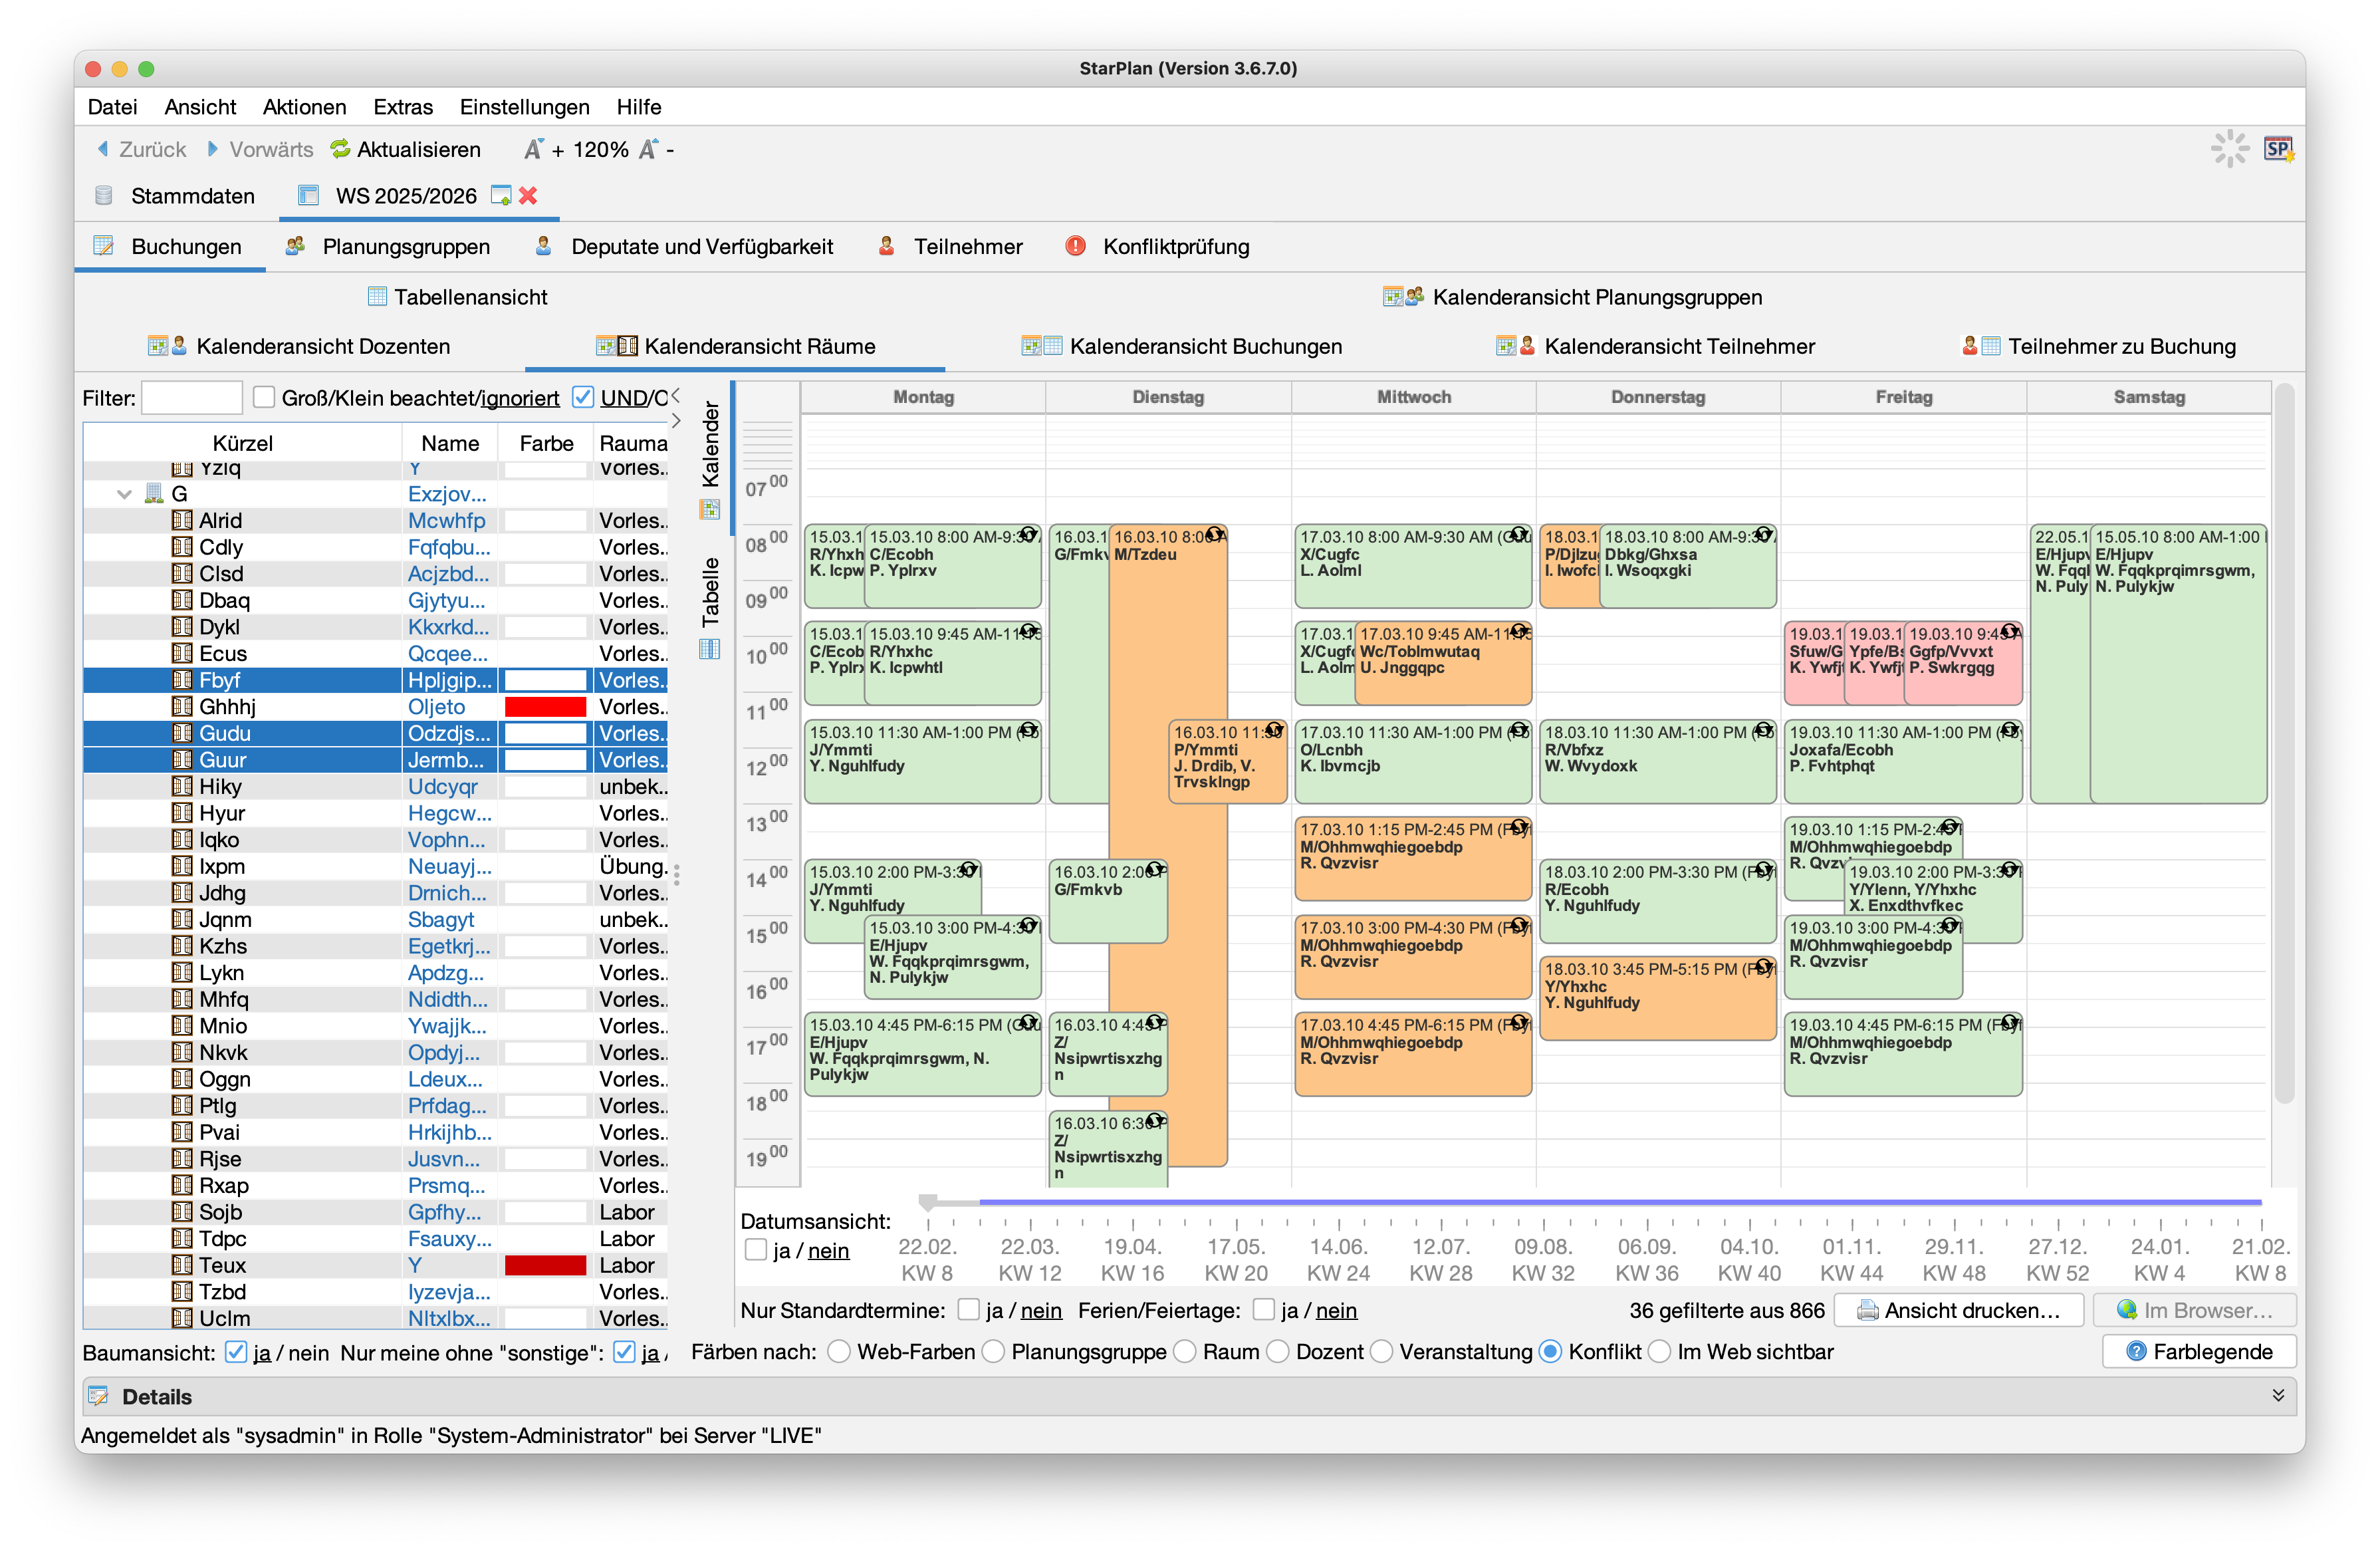Screen dimensions: 2380x1552
Task: Collapse the left filter panel arrow
Action: click(x=676, y=395)
